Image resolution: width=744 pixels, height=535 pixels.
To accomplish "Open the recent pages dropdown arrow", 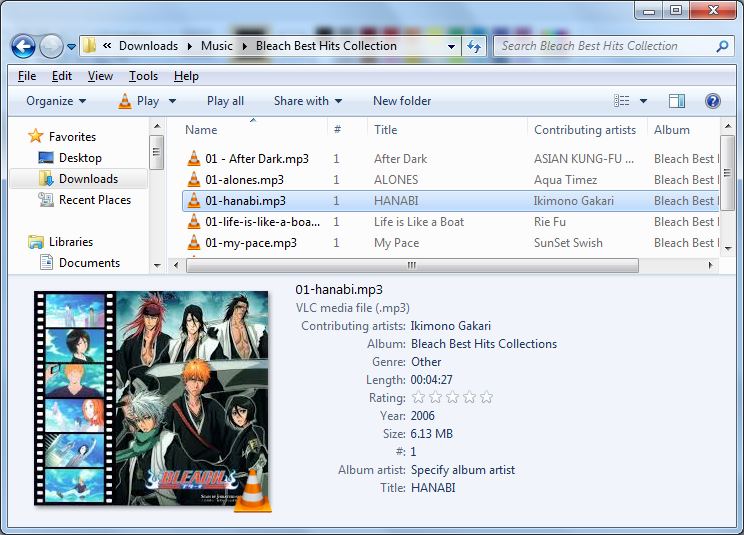I will coord(71,46).
